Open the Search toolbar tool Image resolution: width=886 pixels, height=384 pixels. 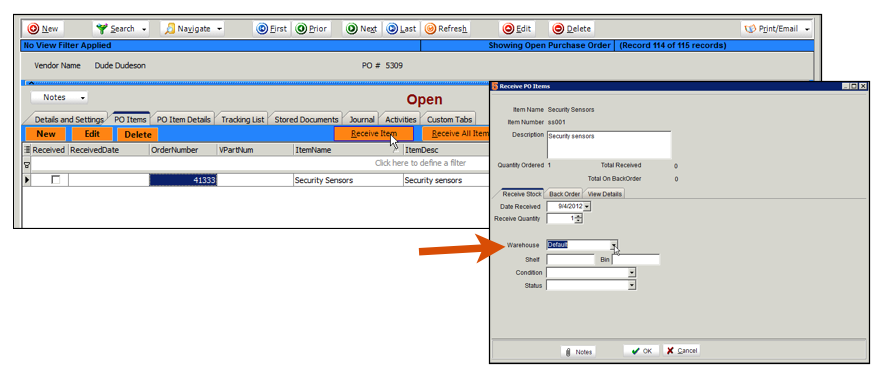pos(121,28)
